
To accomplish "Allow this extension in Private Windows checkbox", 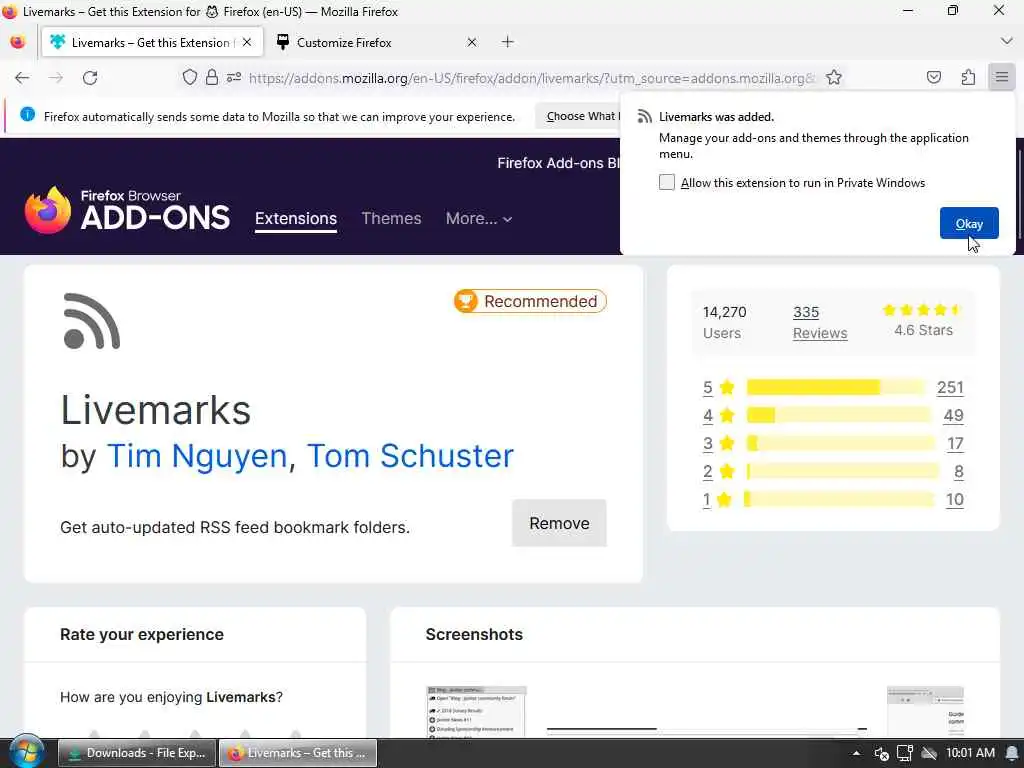I will 666,182.
